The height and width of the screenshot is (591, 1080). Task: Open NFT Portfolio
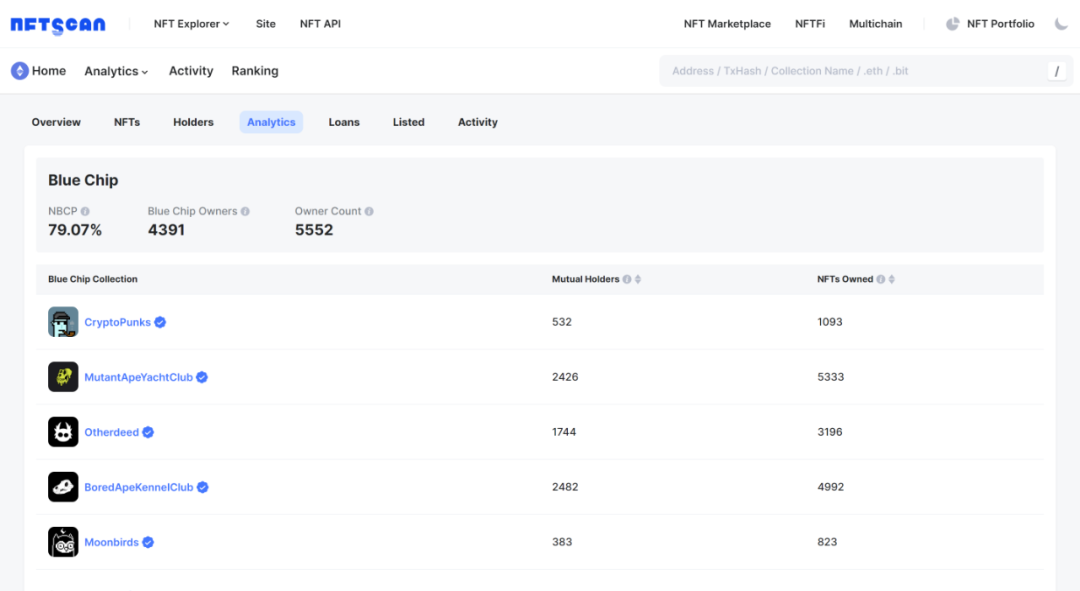click(x=1001, y=24)
